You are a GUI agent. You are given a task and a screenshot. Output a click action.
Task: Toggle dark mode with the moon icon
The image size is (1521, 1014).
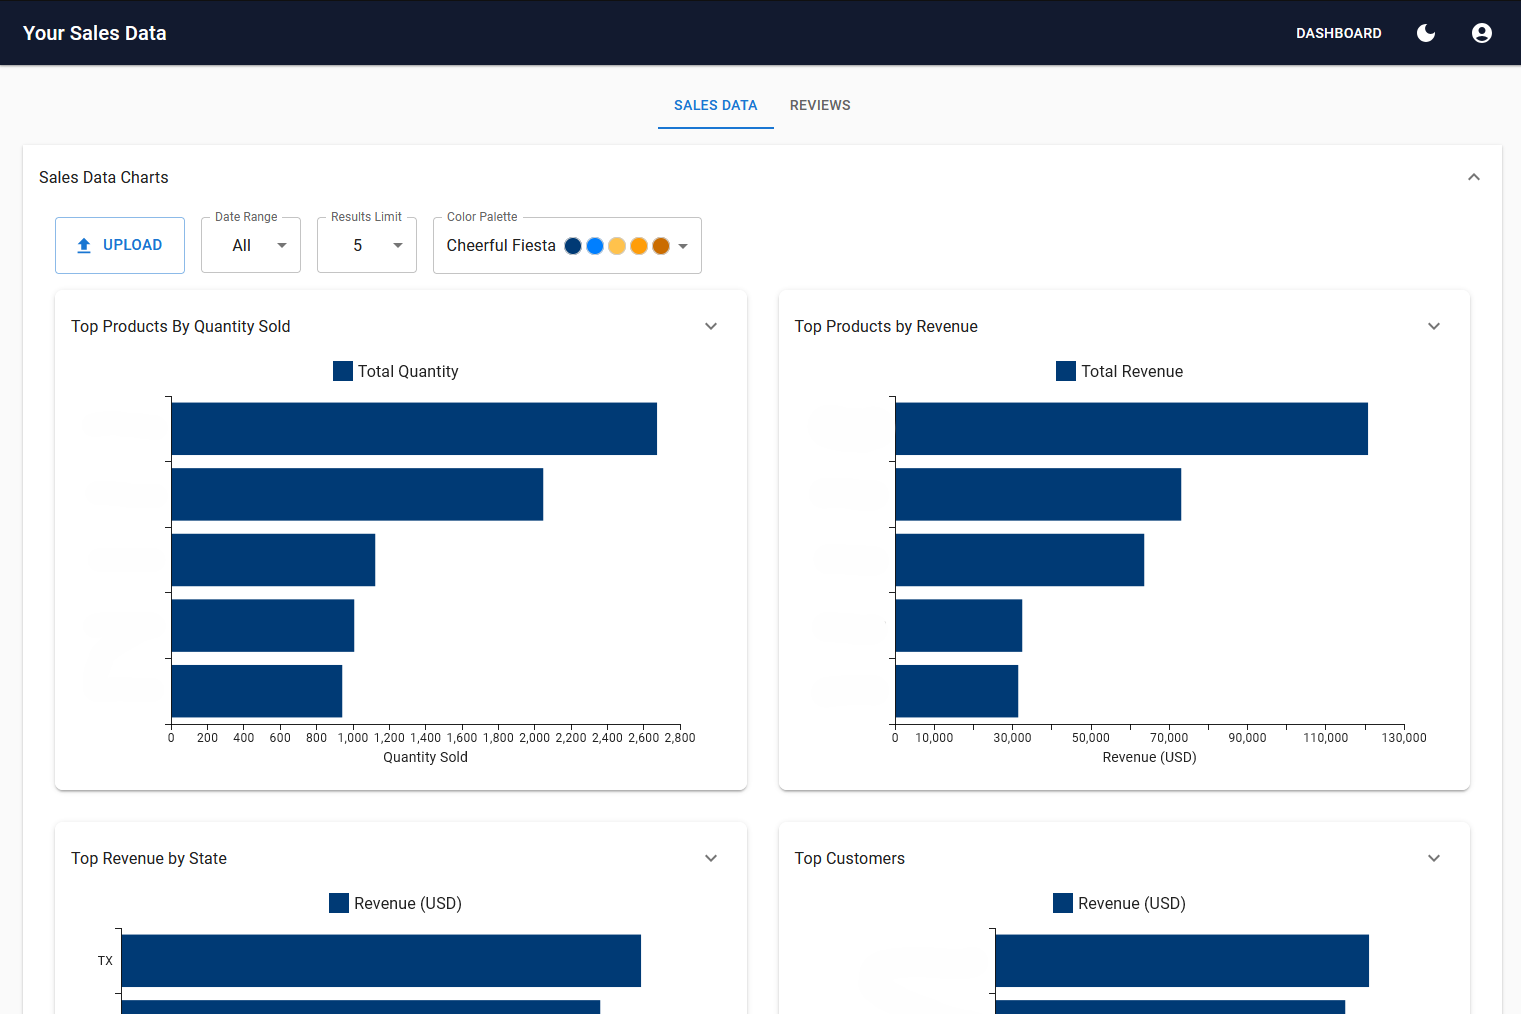(1426, 33)
